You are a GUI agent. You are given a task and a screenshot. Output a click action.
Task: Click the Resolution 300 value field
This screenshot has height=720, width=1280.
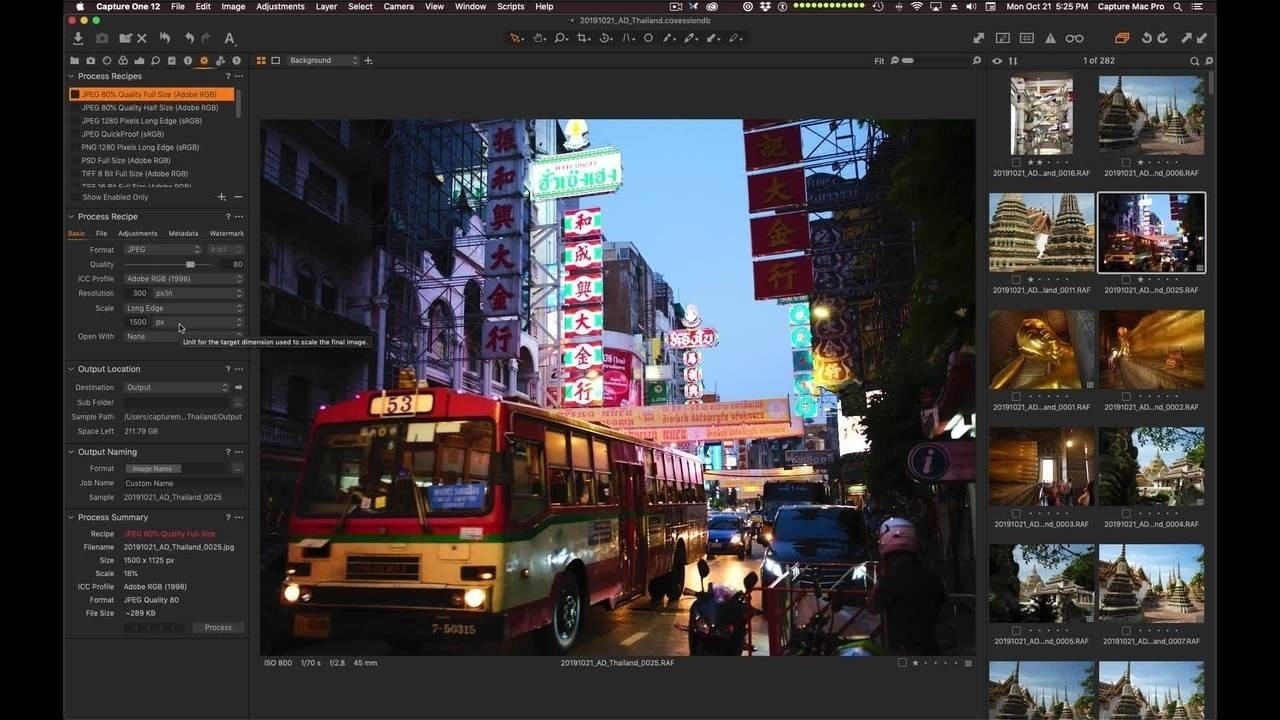pyautogui.click(x=138, y=293)
